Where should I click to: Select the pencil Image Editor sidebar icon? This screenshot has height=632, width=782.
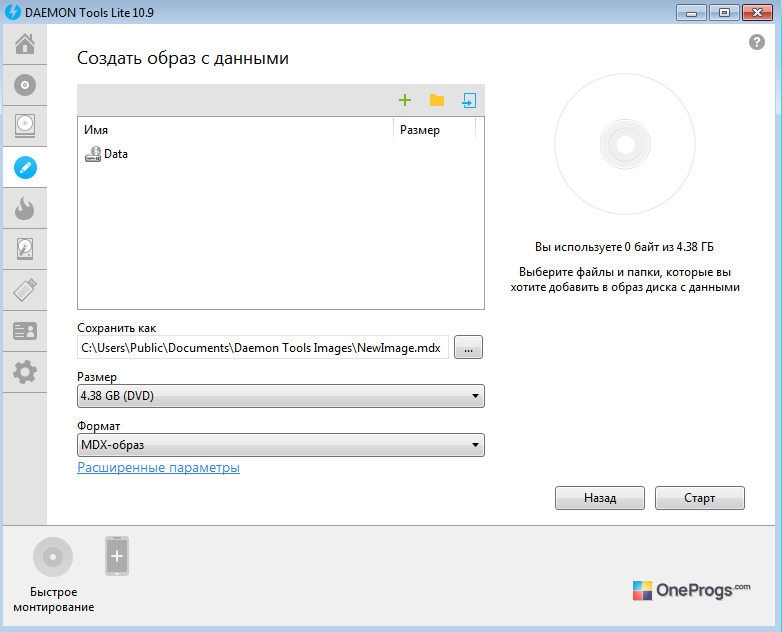tap(25, 167)
